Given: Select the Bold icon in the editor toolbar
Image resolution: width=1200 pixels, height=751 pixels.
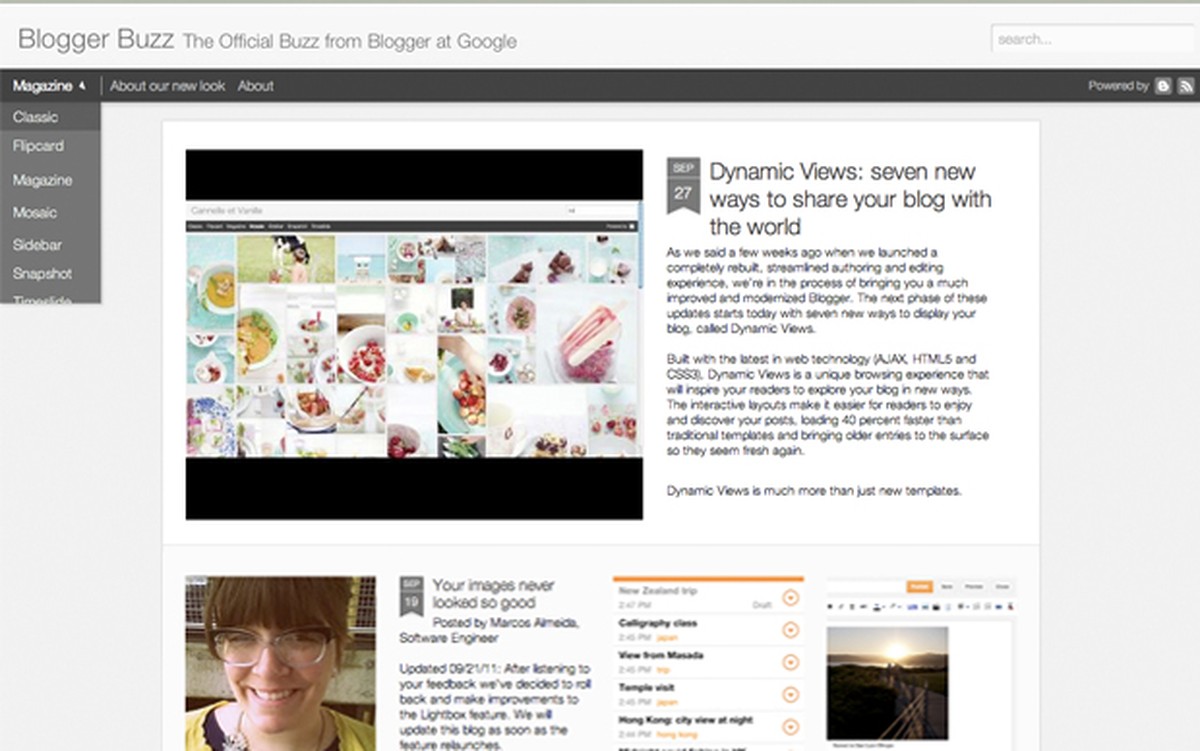Looking at the screenshot, I should tap(830, 607).
